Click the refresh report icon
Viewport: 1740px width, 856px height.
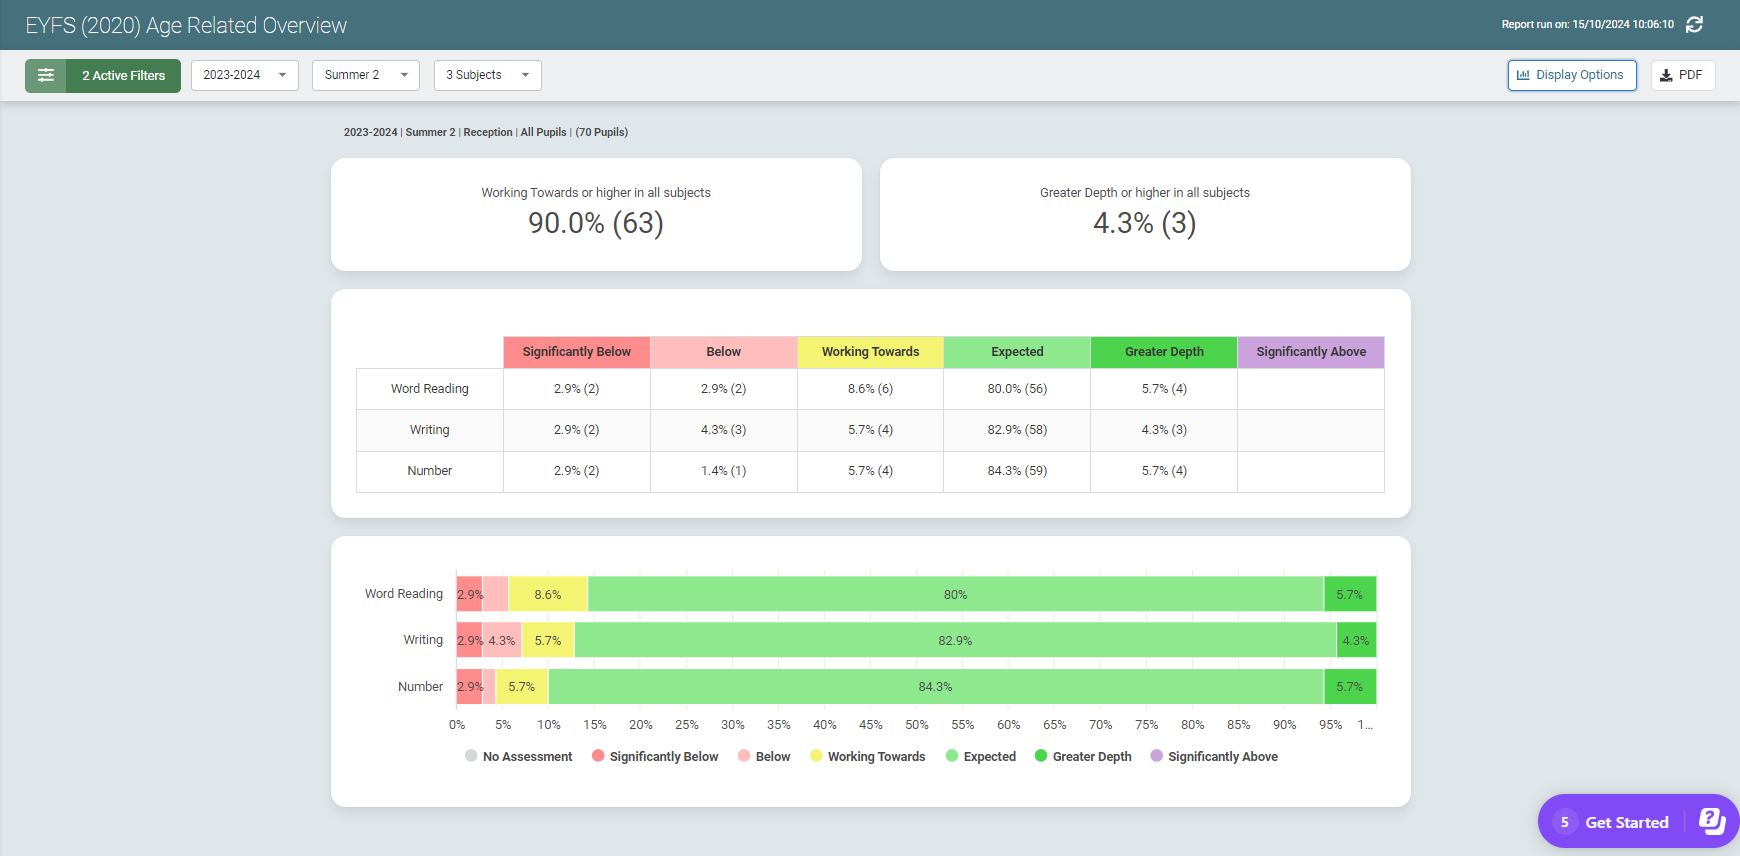point(1694,25)
